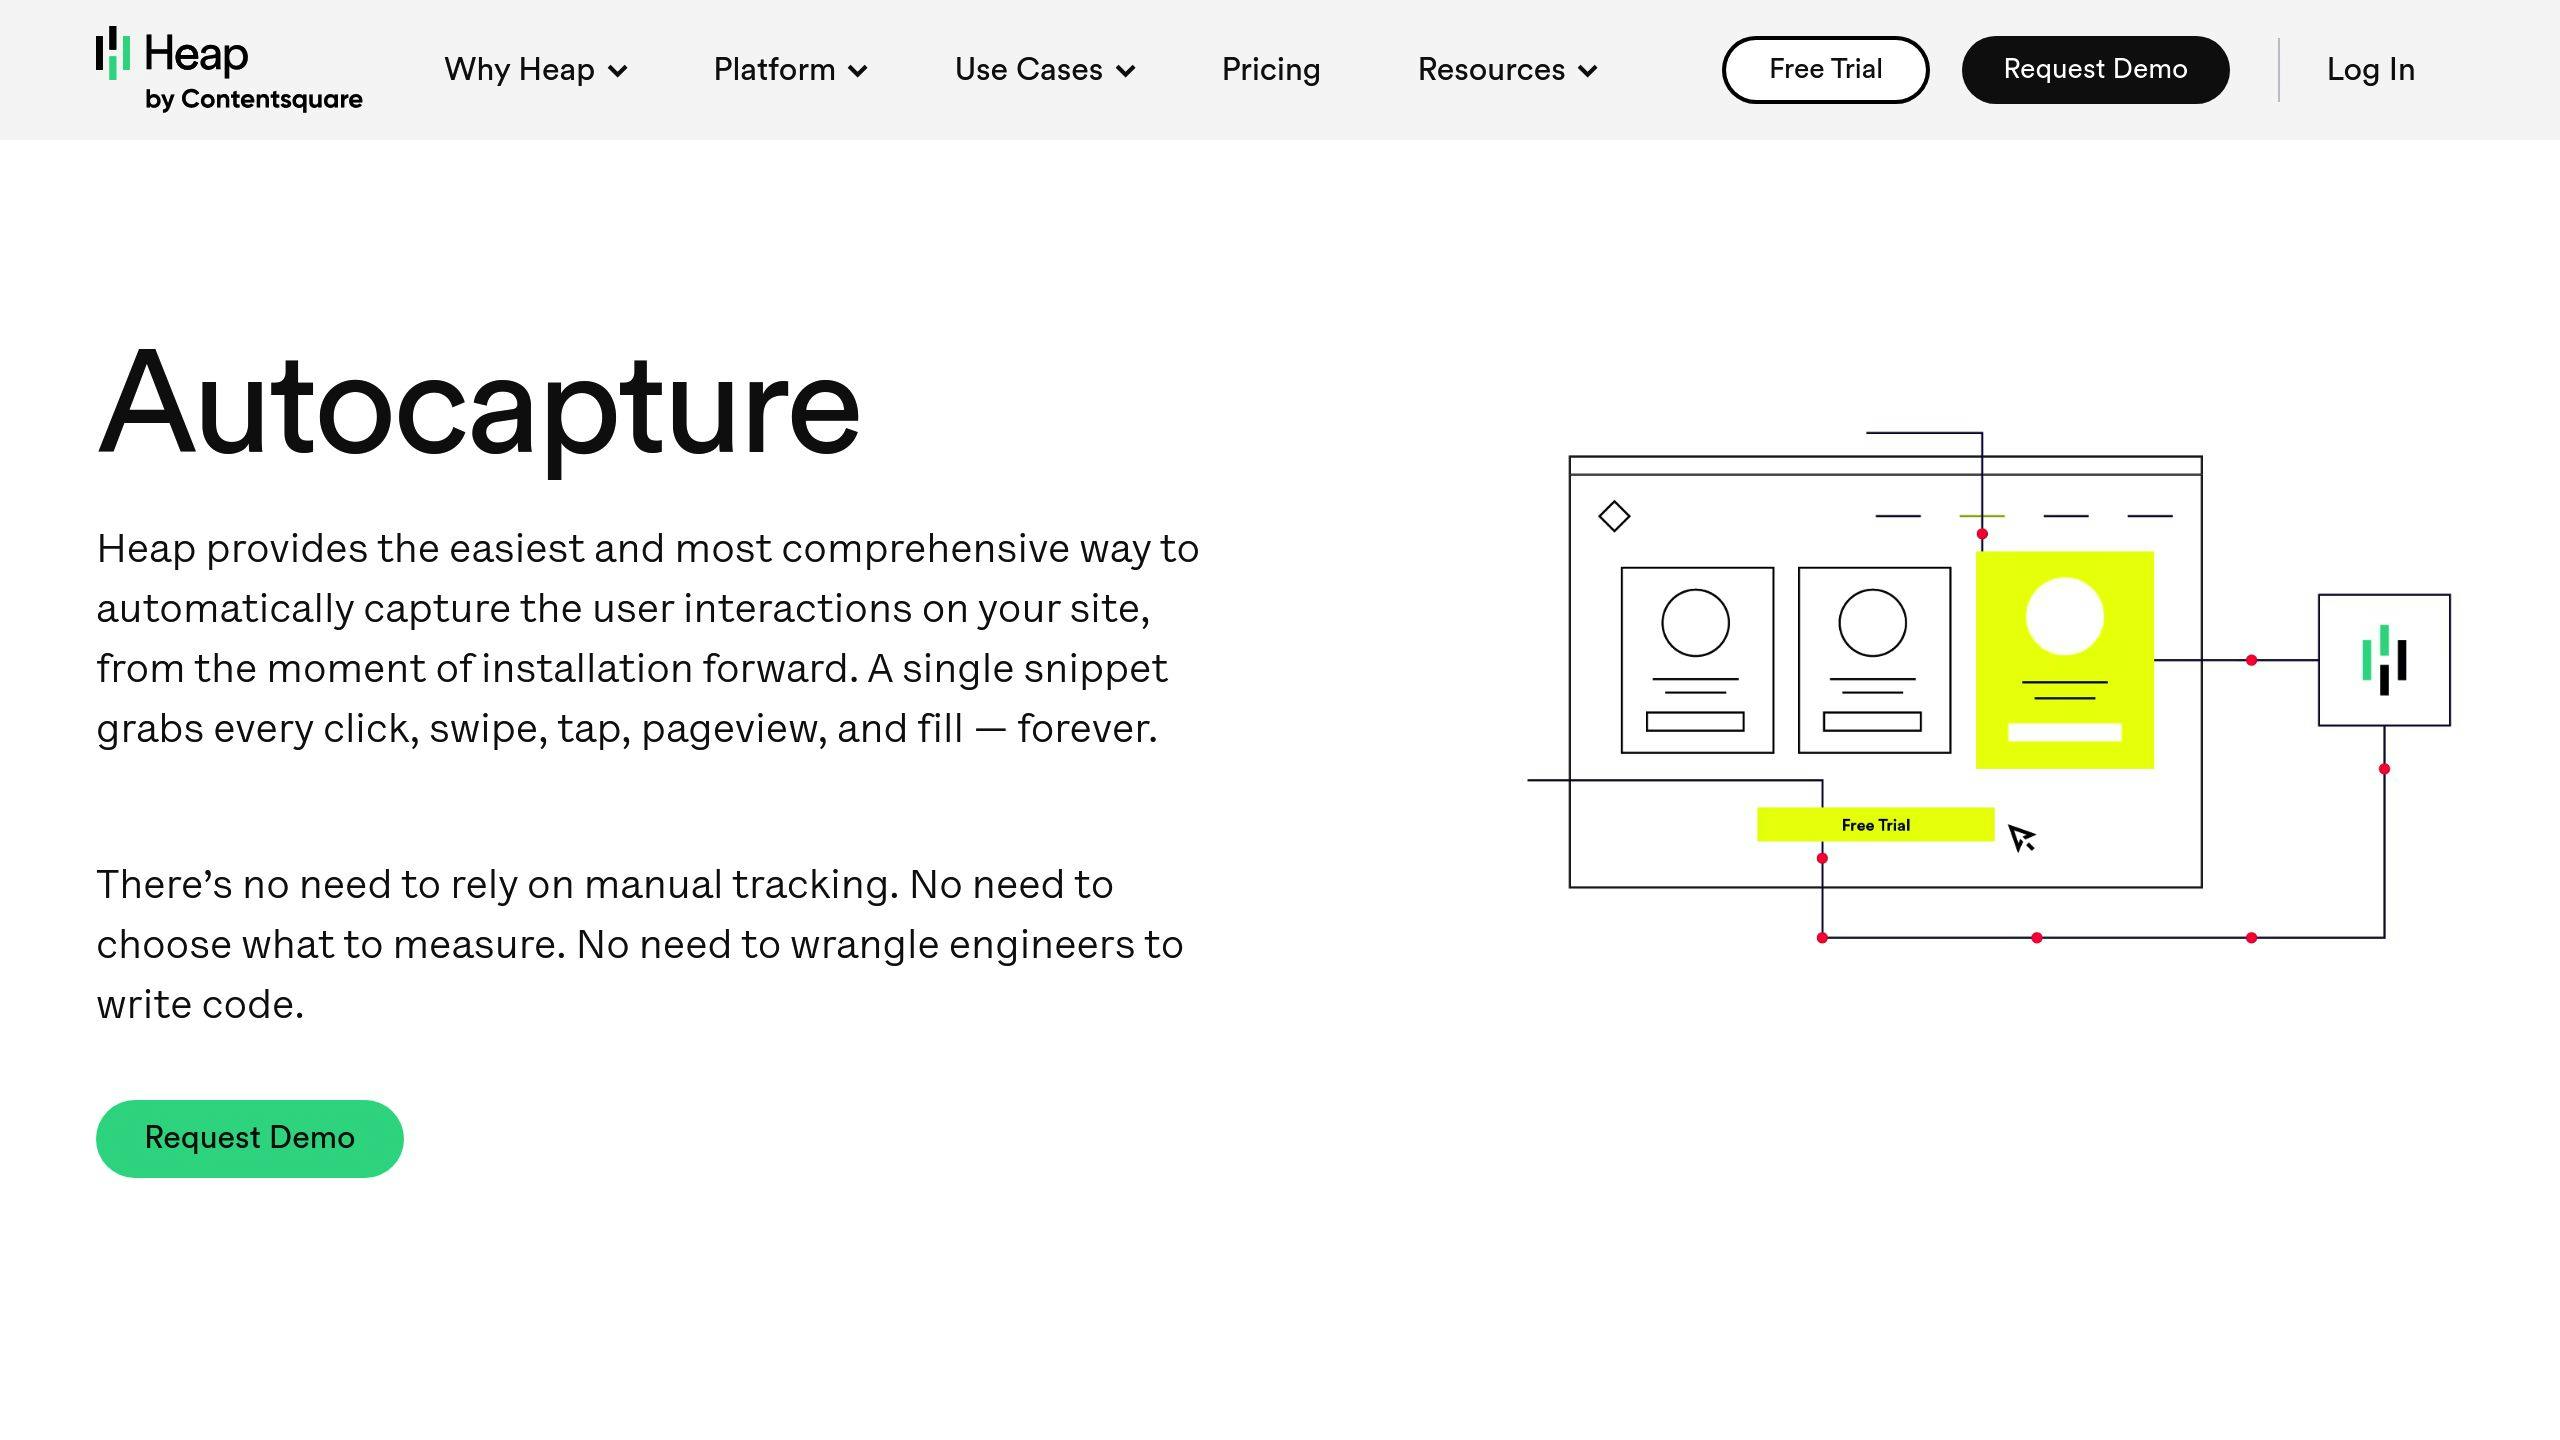Click the Request Demo header button

pos(2096,69)
